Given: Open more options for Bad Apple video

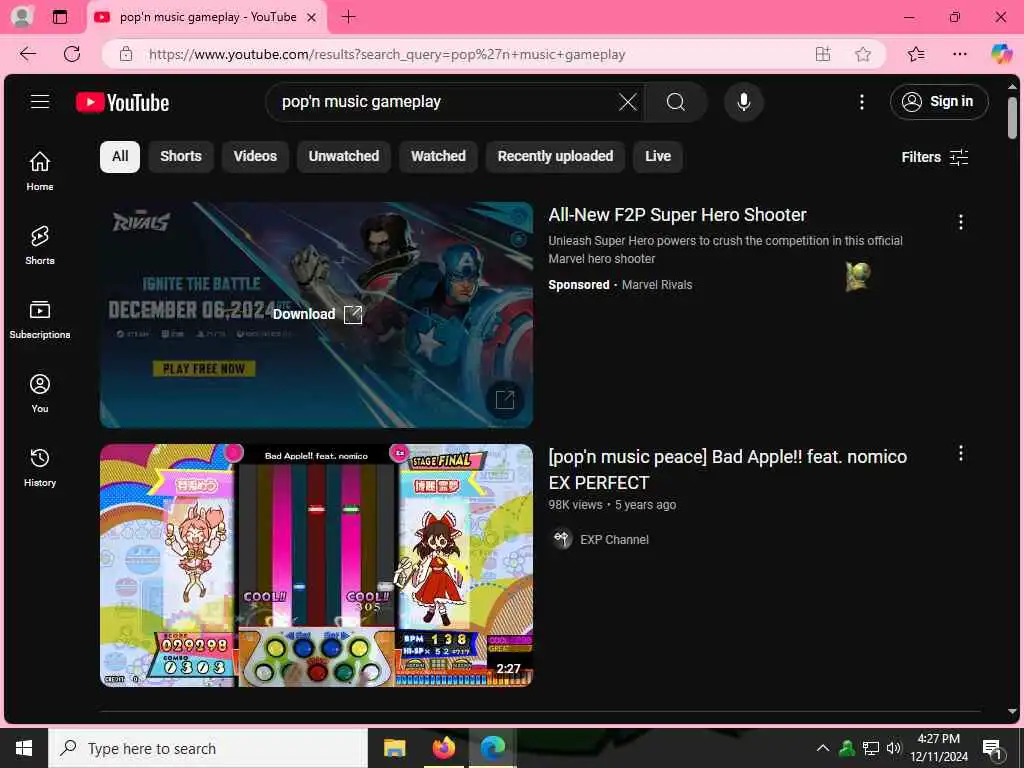Looking at the screenshot, I should coord(961,453).
